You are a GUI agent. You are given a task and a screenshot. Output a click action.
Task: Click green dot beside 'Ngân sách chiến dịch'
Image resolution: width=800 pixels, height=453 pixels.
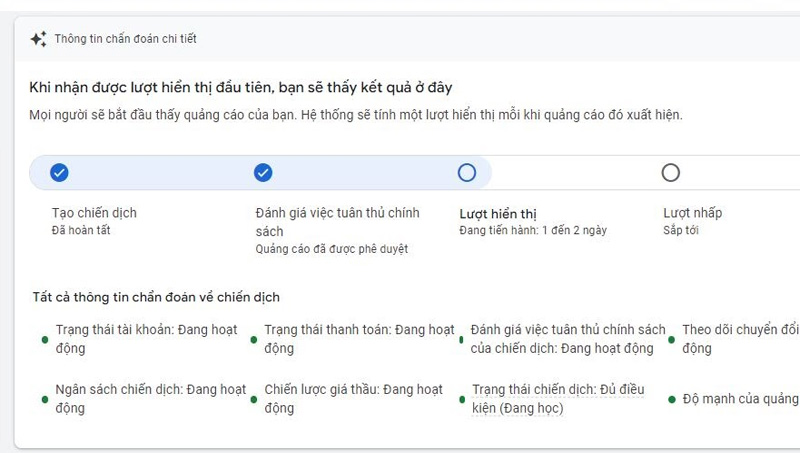pyautogui.click(x=45, y=399)
